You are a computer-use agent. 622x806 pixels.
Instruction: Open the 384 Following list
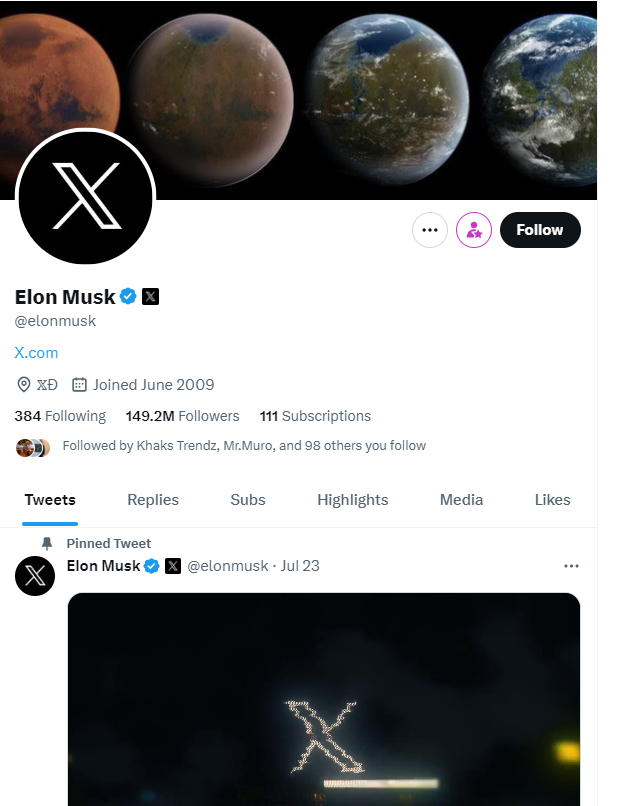(x=60, y=416)
